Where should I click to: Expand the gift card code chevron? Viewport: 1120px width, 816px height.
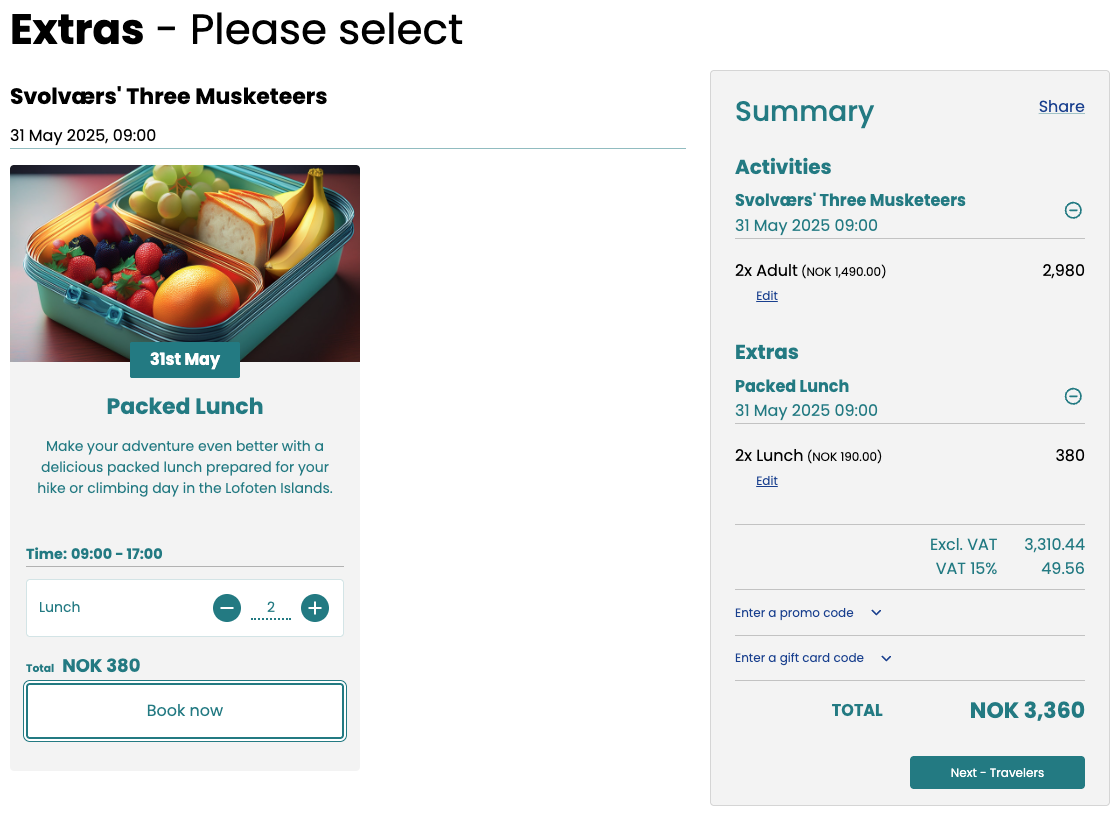click(886, 658)
